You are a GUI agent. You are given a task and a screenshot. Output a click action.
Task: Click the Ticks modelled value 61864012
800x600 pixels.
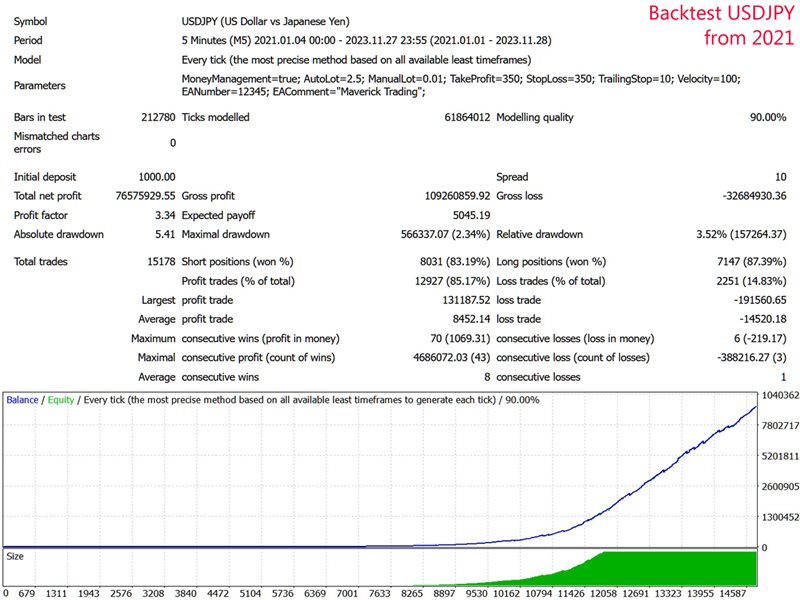pos(467,117)
